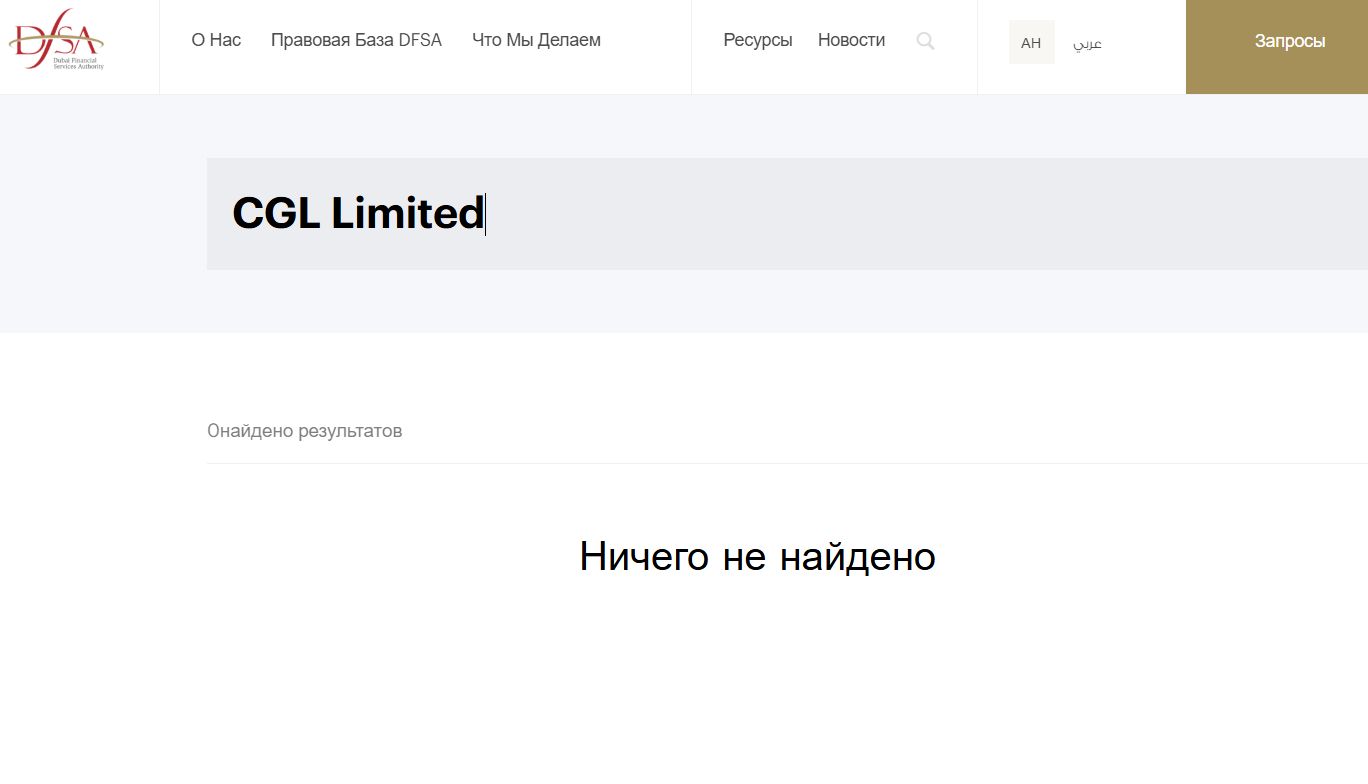Click the light gray banner above the search box

pos(700,126)
